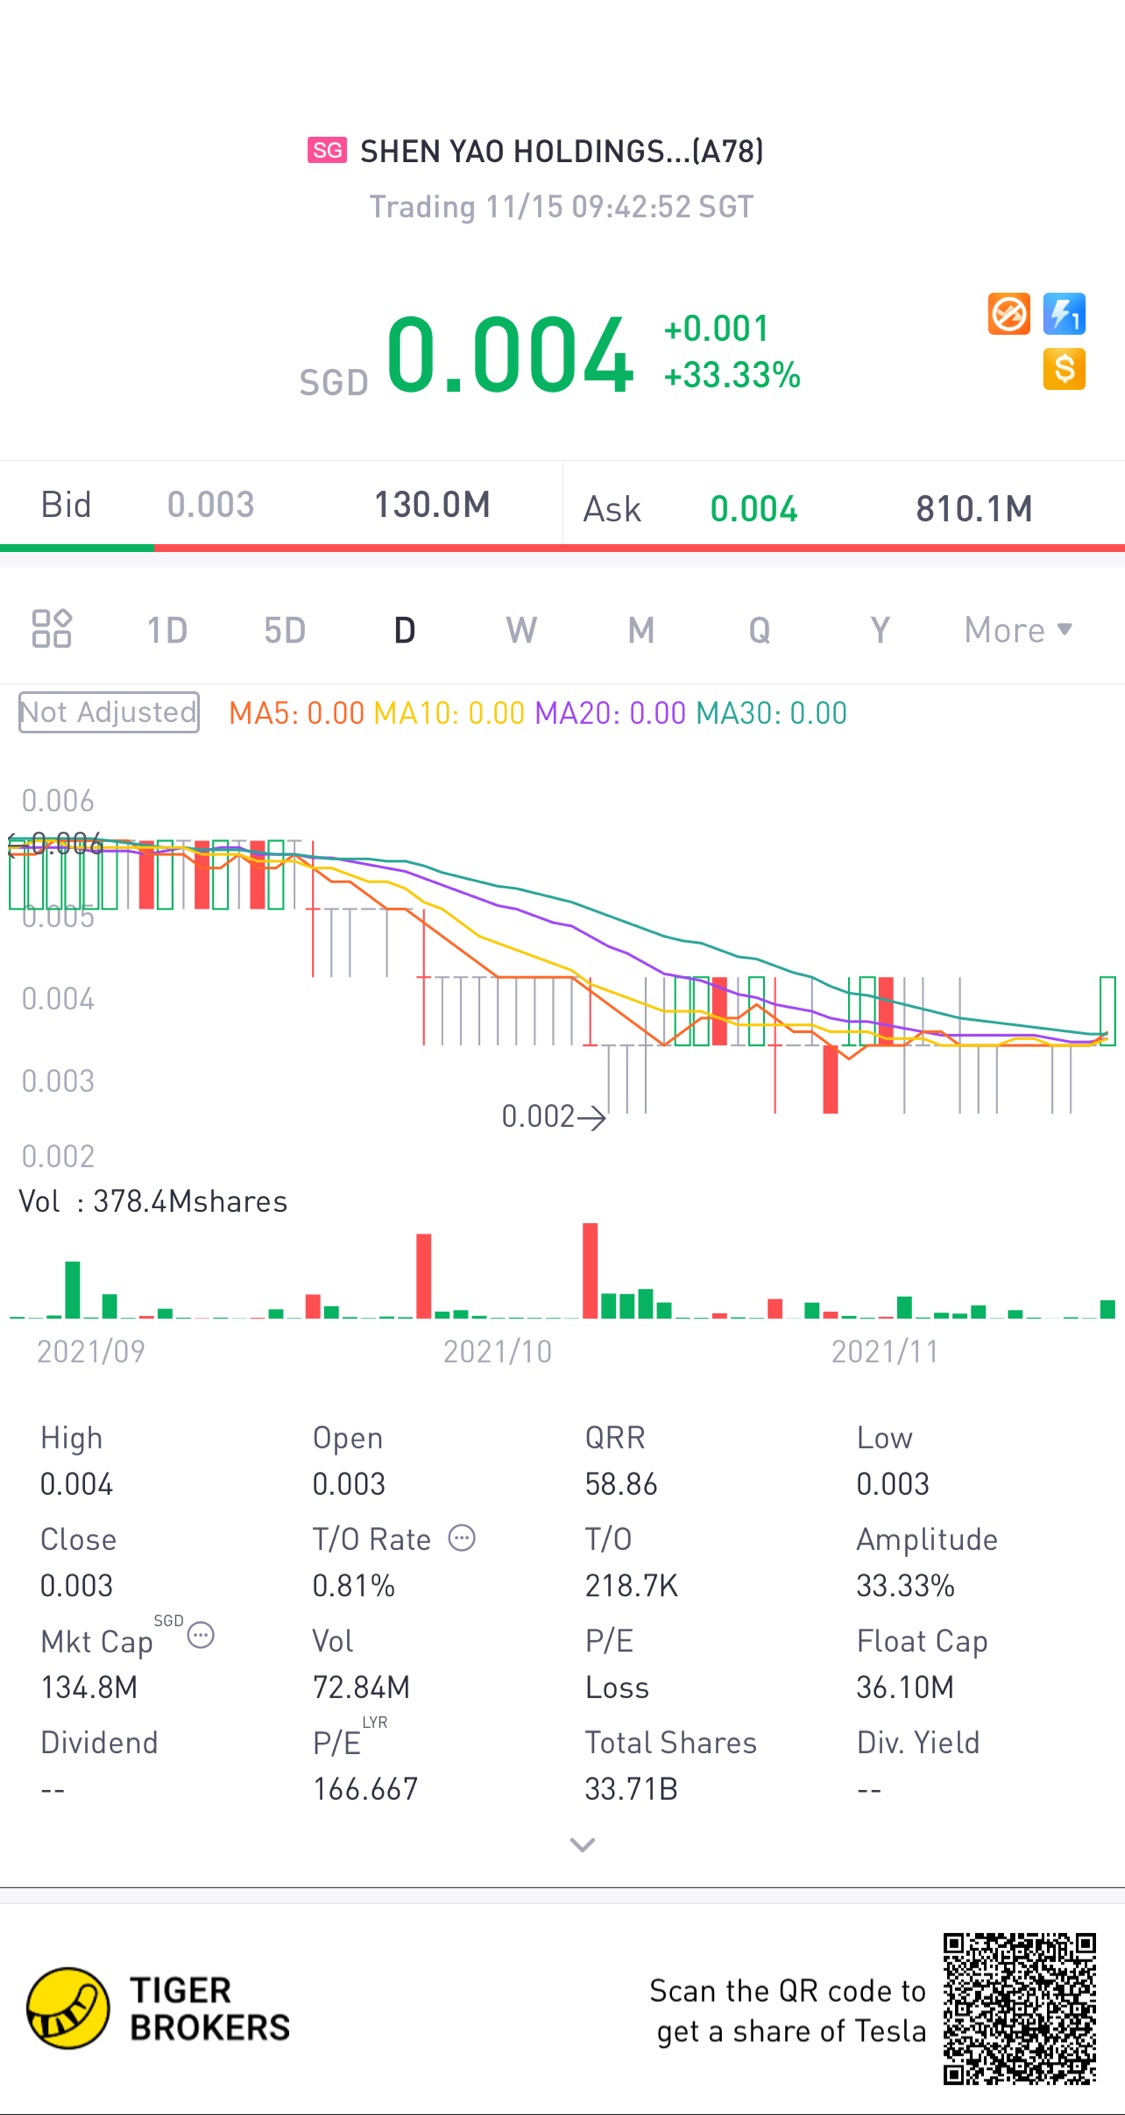The image size is (1125, 2115).
Task: Click the bid/ask ratio bar
Action: pyautogui.click(x=562, y=548)
